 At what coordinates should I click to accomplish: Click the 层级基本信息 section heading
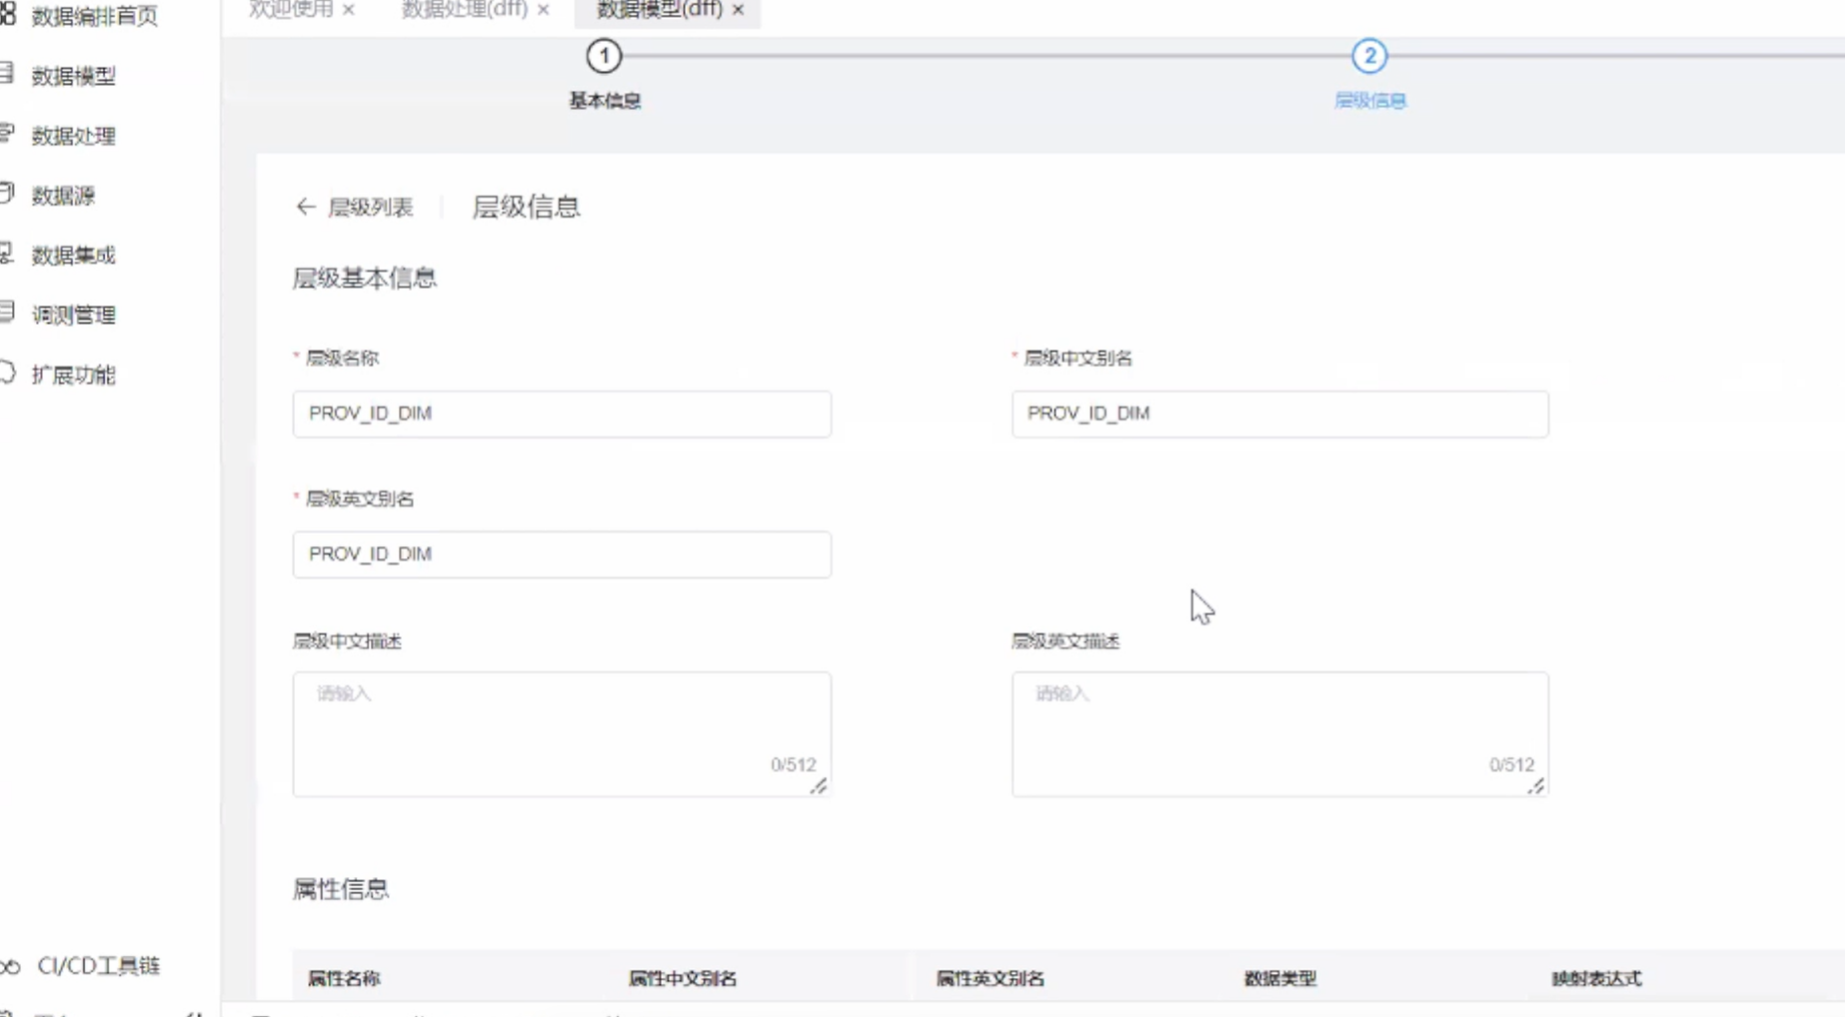tap(364, 278)
